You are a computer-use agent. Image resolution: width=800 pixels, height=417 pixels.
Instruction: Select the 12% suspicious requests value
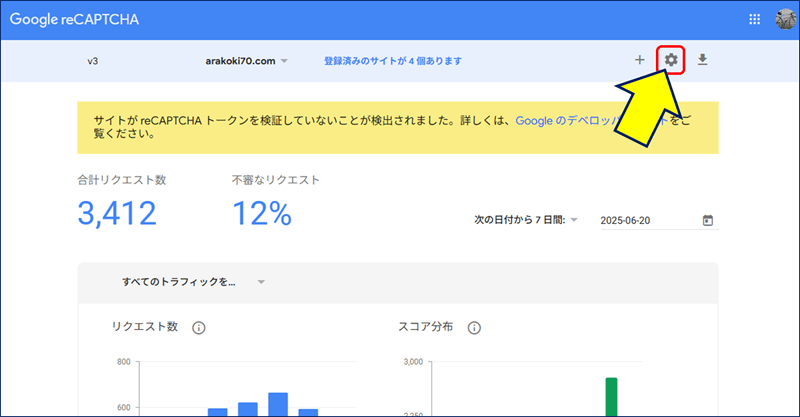point(262,213)
